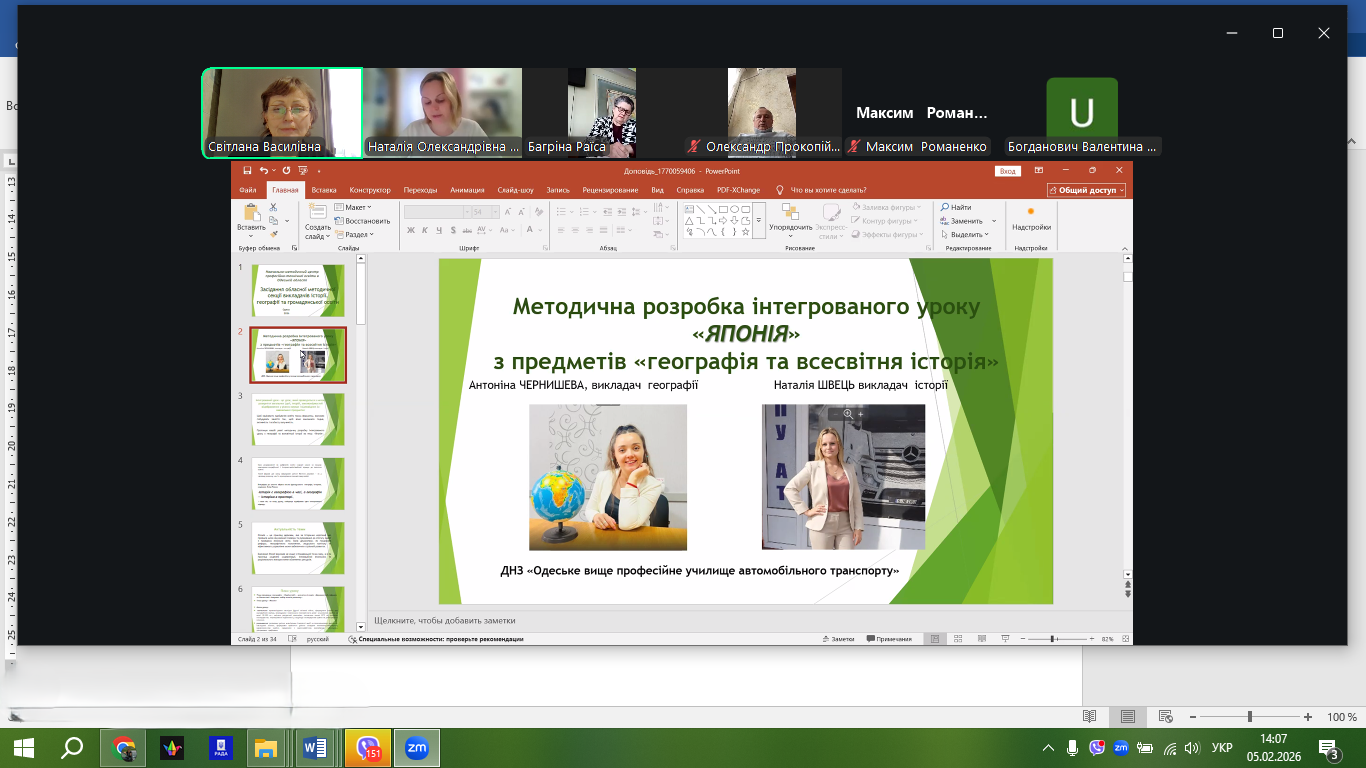This screenshot has width=1366, height=768.
Task: Open the Zoom app from the taskbar
Action: [417, 747]
